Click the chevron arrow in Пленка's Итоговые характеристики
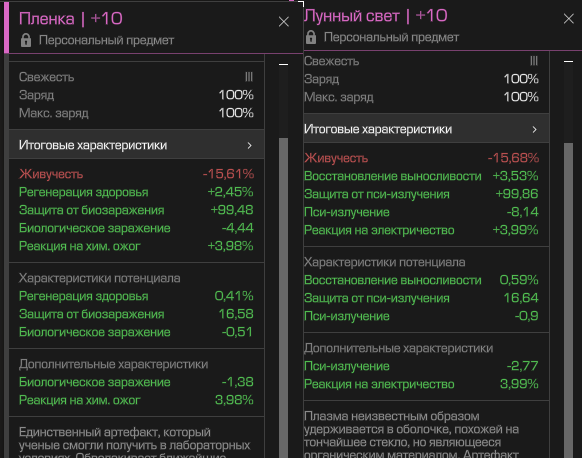The width and height of the screenshot is (582, 458). [x=249, y=145]
